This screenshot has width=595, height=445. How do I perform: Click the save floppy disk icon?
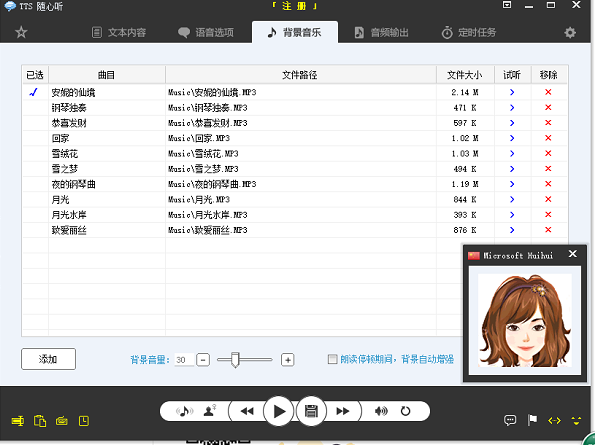(x=311, y=411)
